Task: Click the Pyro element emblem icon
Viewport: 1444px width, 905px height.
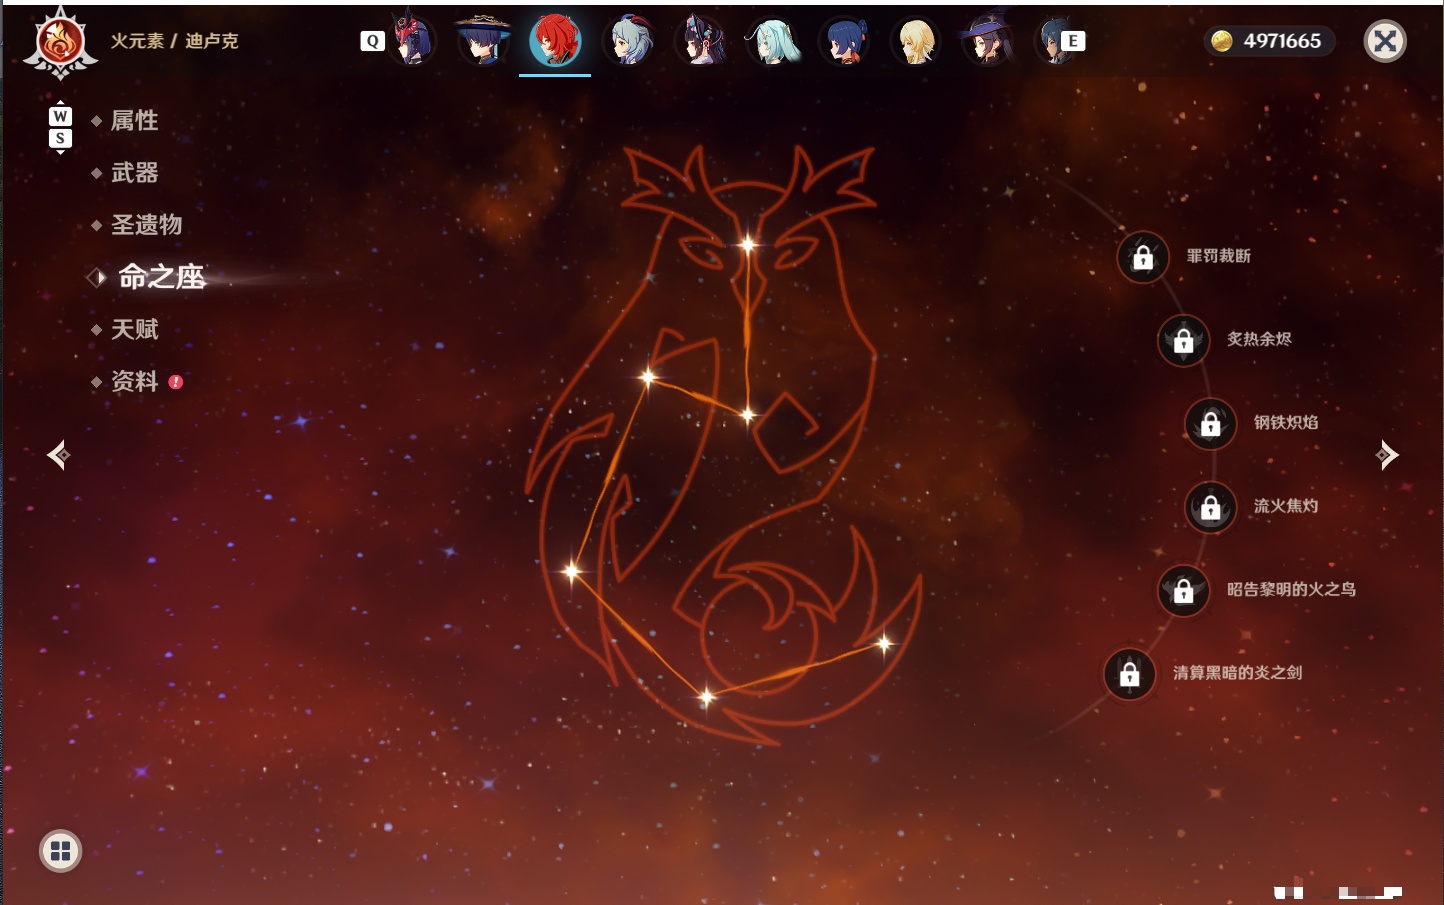Action: point(60,43)
